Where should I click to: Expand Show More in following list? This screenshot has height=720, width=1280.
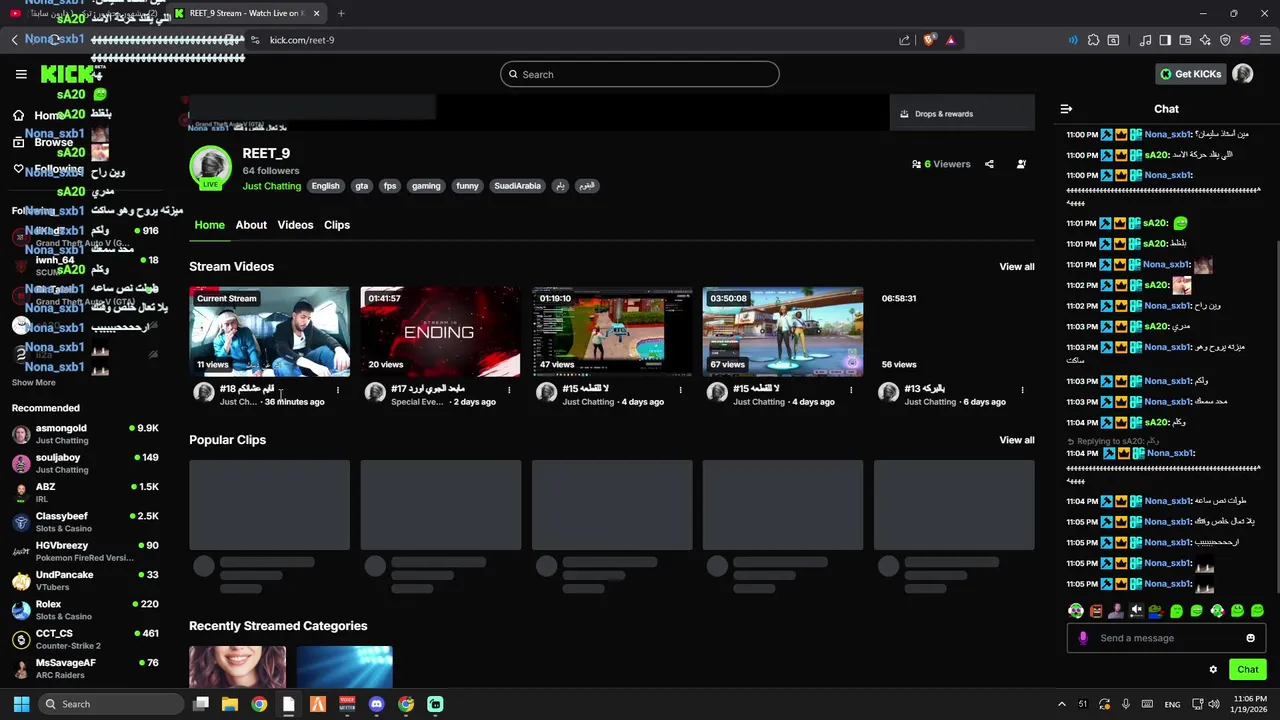[34, 382]
